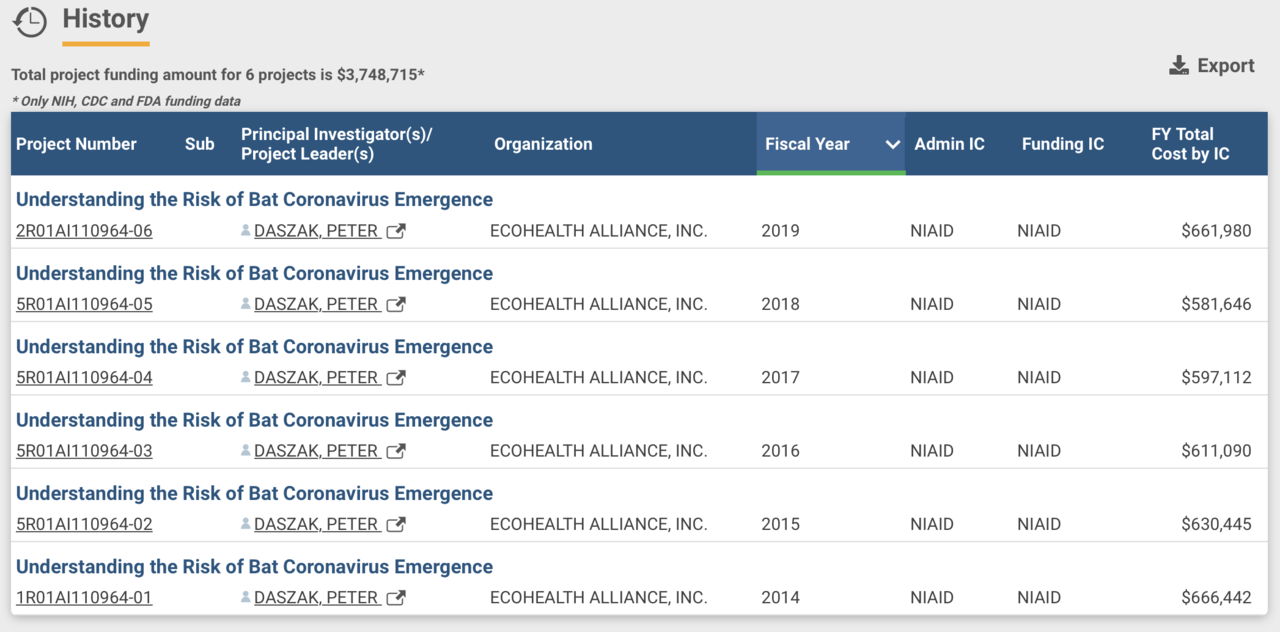Click the Export download icon

[1180, 66]
